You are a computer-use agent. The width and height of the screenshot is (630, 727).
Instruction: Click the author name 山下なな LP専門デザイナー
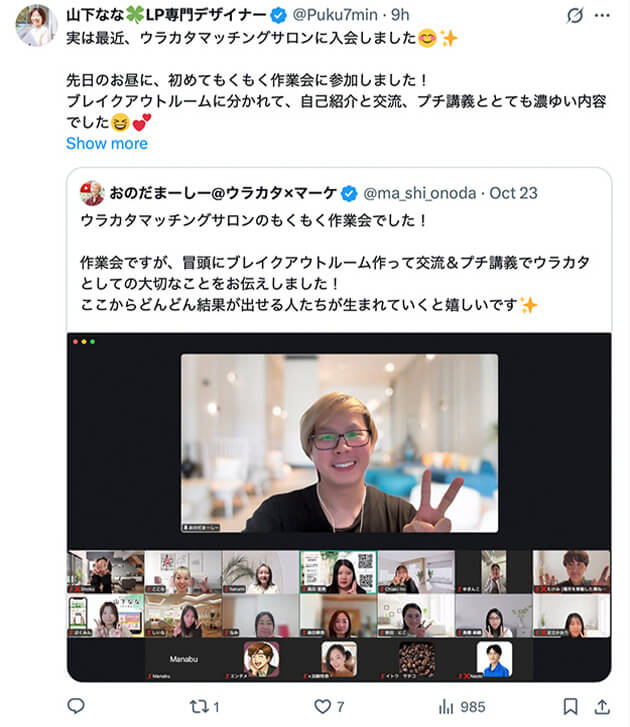coord(166,15)
